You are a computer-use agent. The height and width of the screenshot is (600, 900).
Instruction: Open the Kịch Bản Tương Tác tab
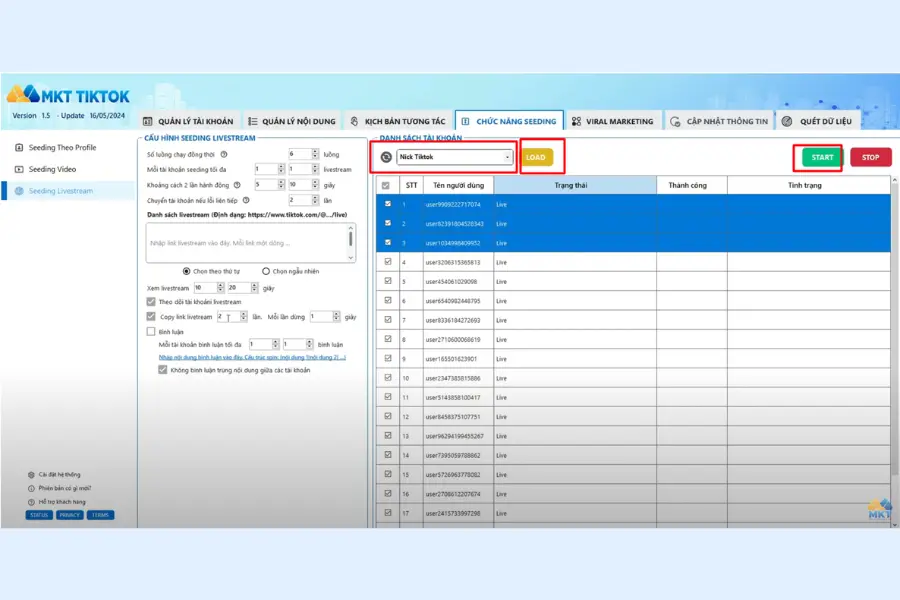point(398,121)
